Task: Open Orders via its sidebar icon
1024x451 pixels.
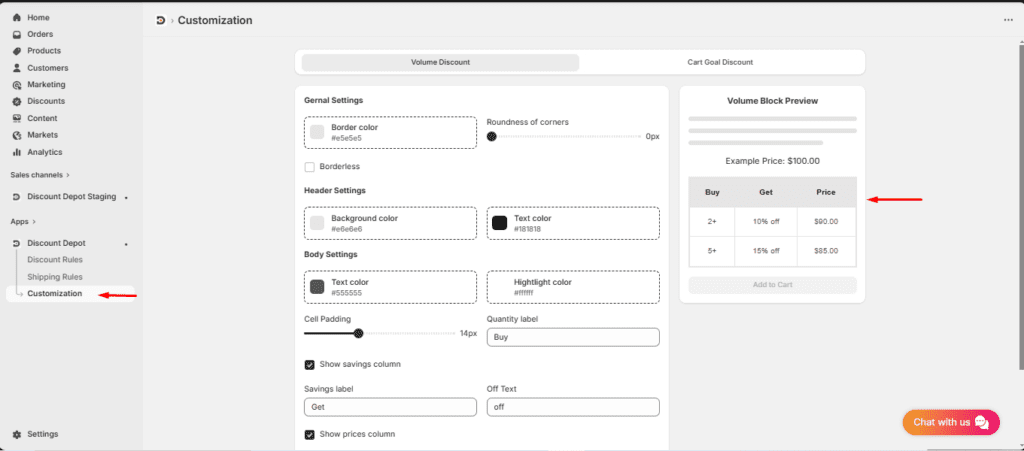Action: [17, 34]
